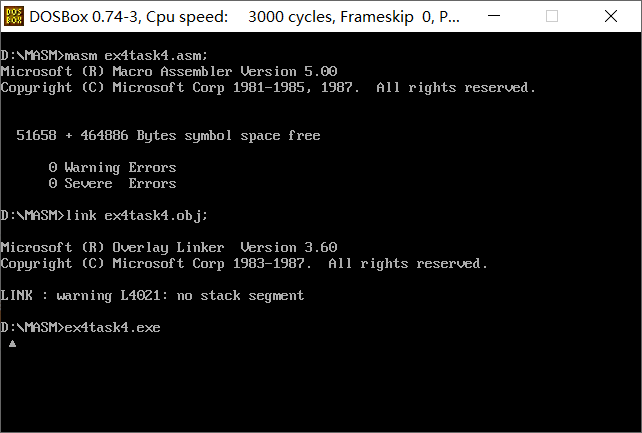The width and height of the screenshot is (642, 433).
Task: Click the 0 Warning Errors line
Action: pos(112,167)
